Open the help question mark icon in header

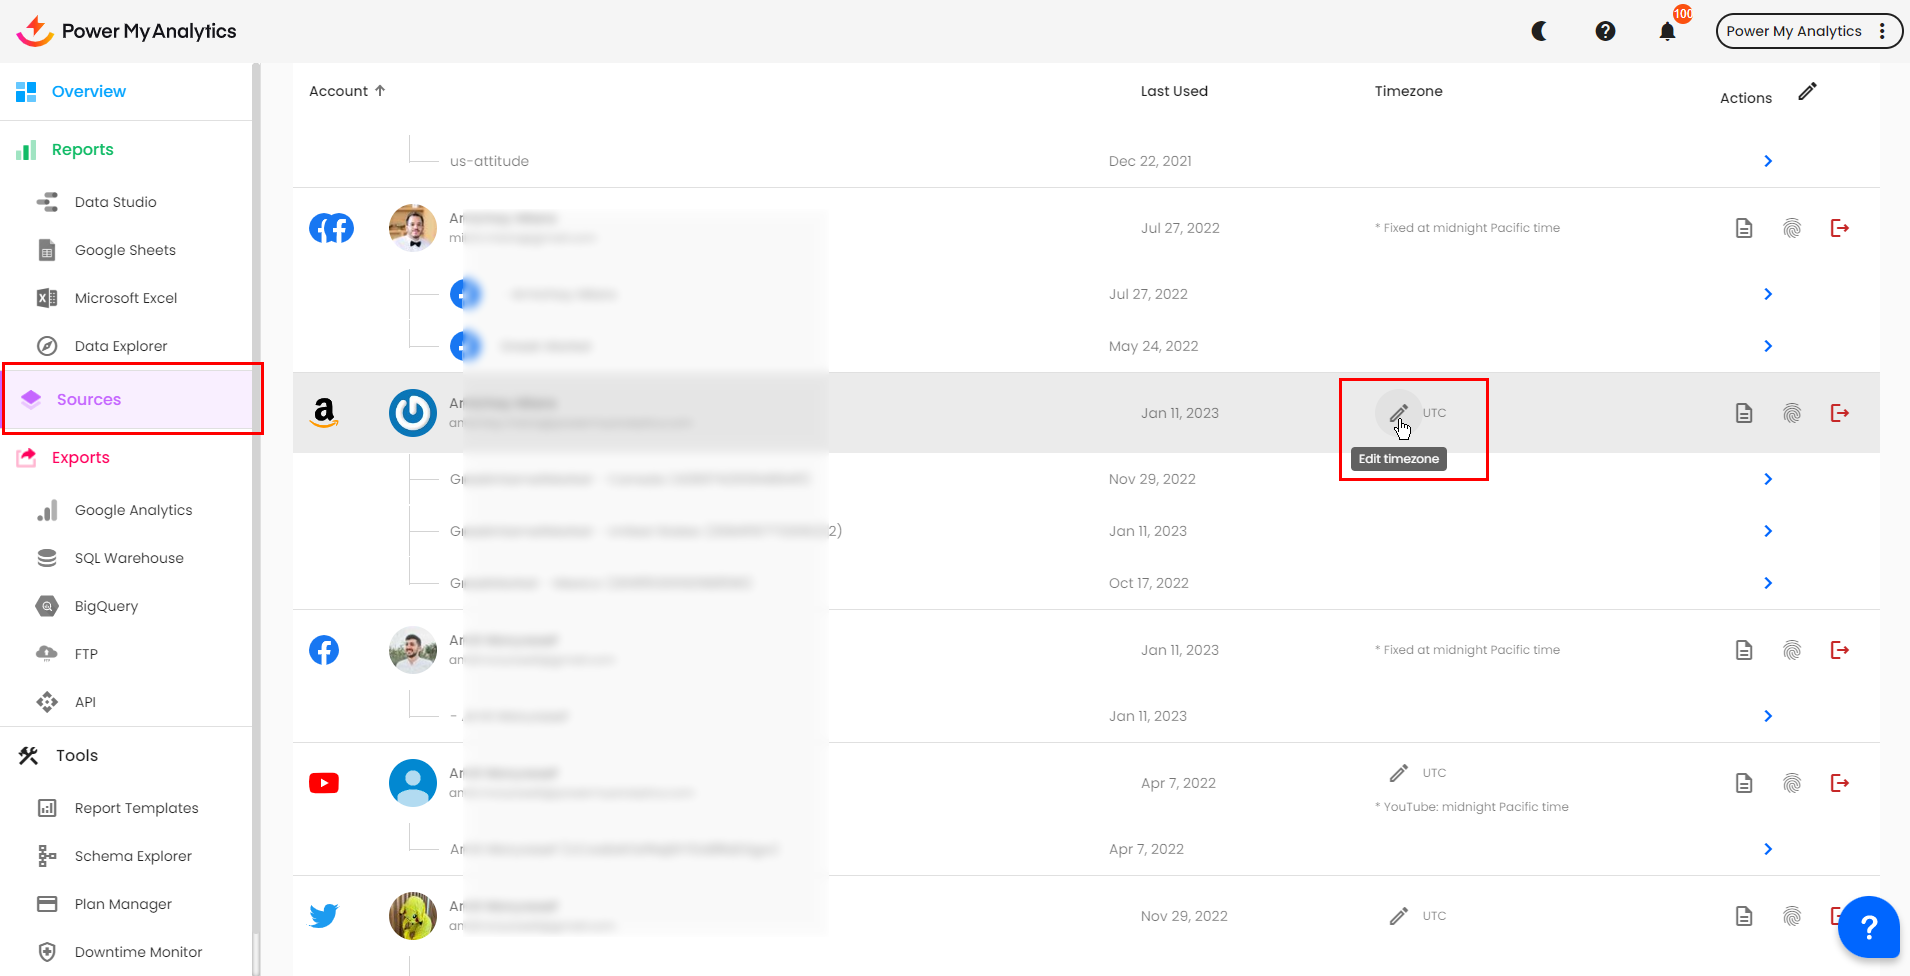point(1605,31)
